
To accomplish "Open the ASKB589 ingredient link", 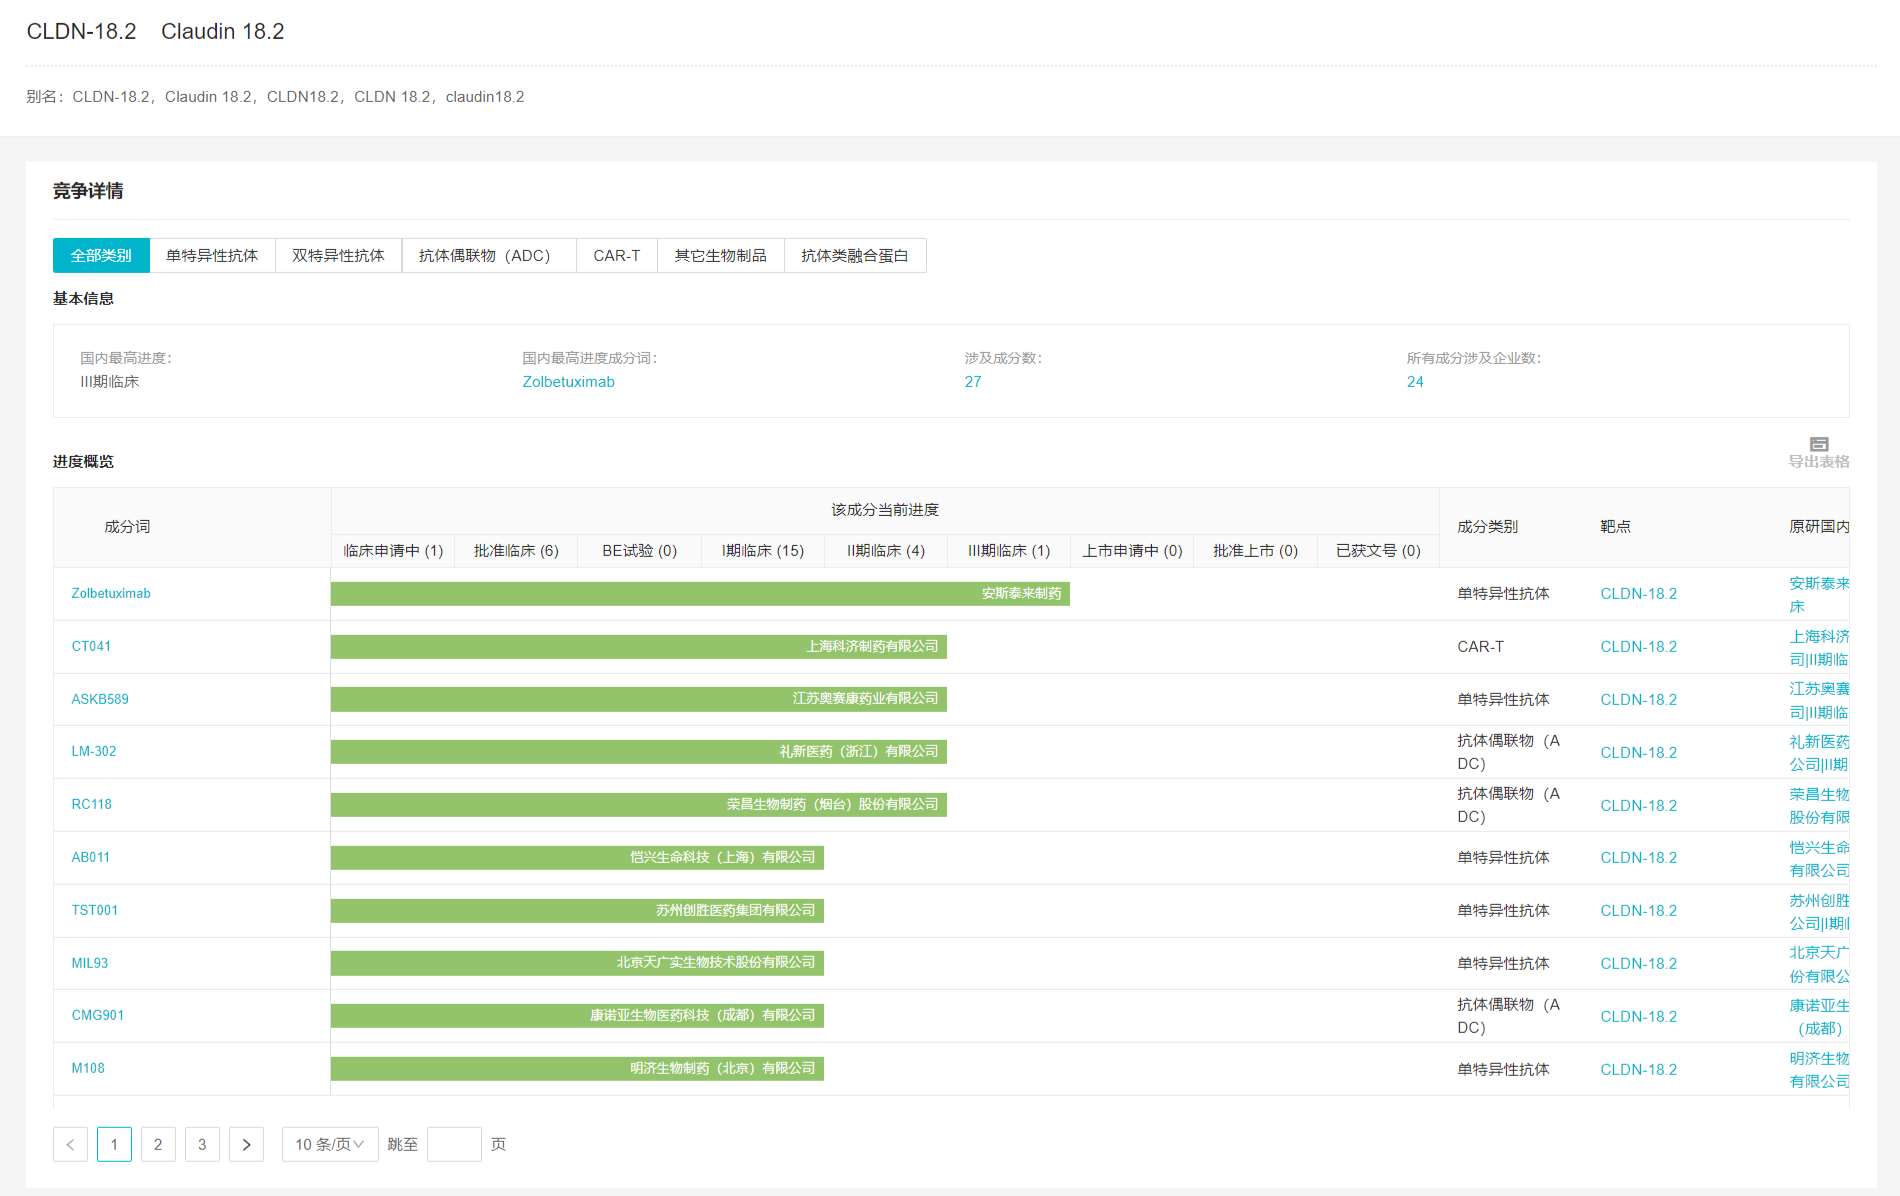I will click(x=100, y=699).
